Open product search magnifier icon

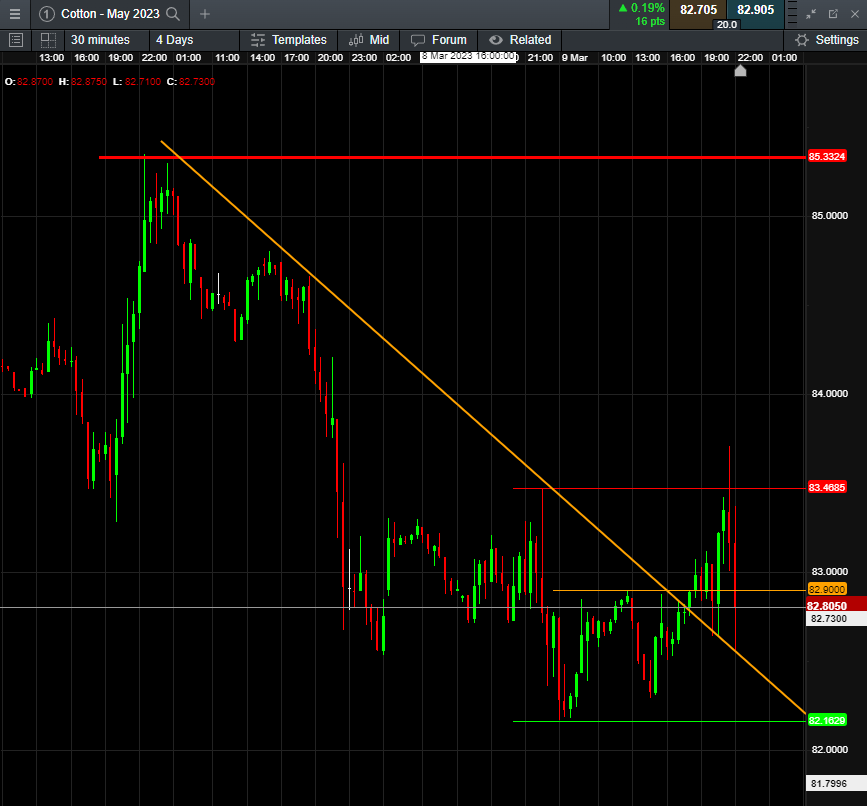click(173, 14)
